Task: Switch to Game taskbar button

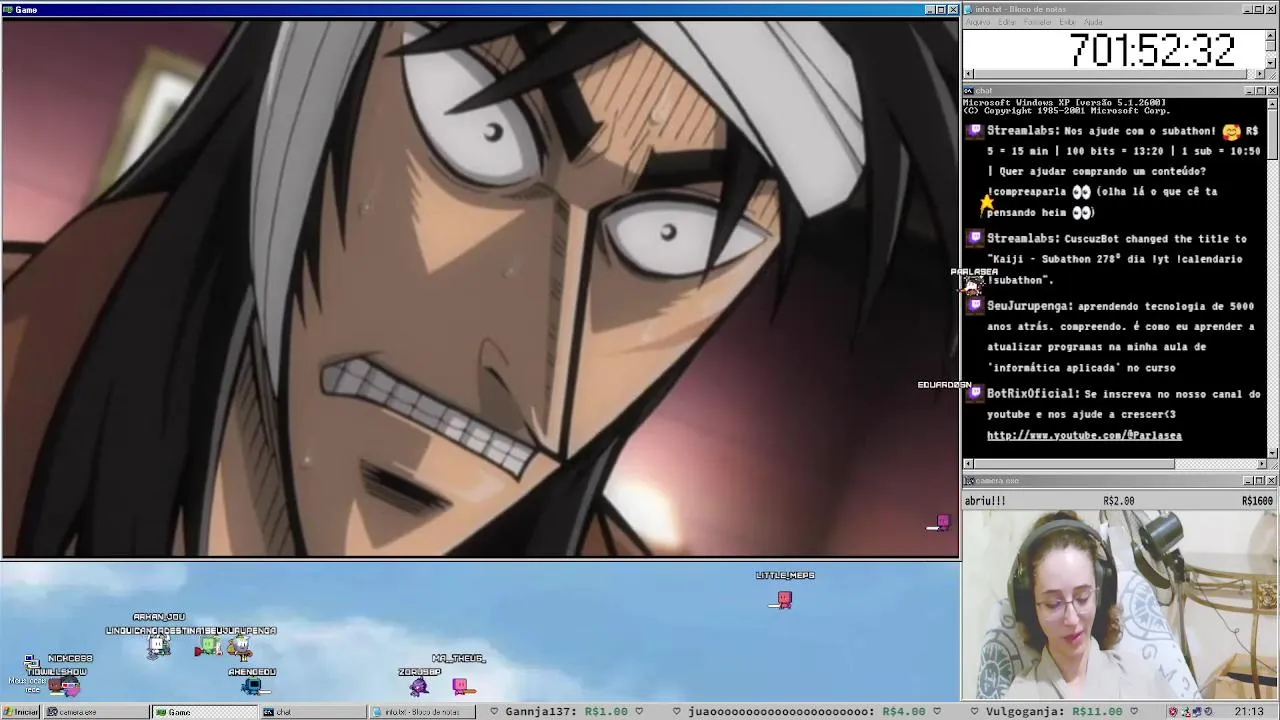Action: pyautogui.click(x=204, y=712)
